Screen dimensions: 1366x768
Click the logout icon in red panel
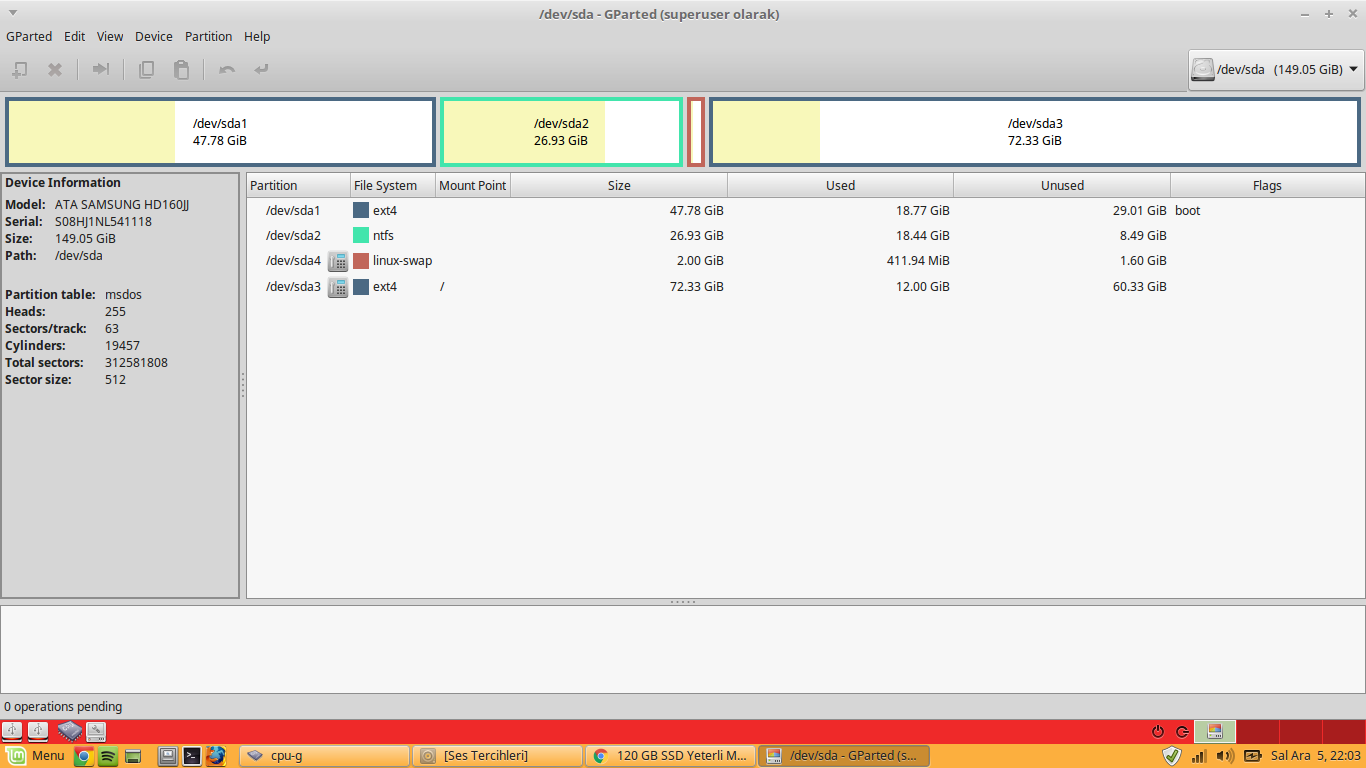point(1182,732)
